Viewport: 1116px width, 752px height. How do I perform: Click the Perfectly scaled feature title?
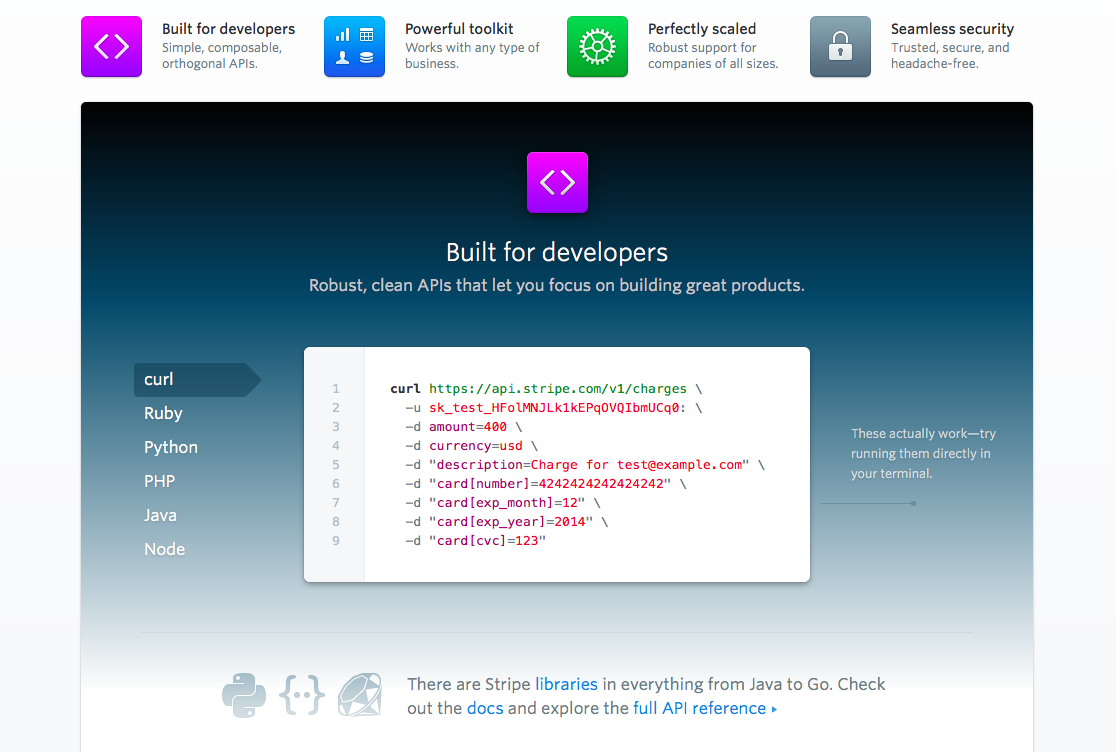coord(702,28)
